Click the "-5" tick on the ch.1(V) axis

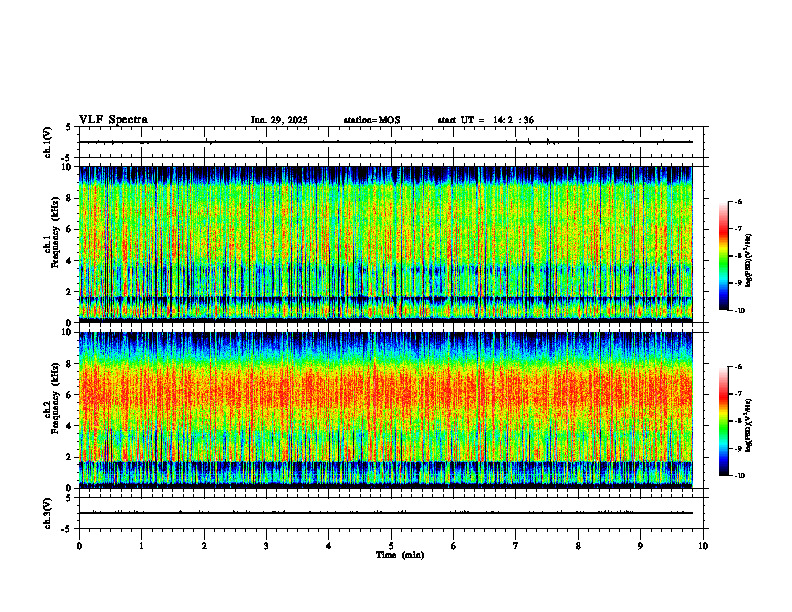(67, 158)
